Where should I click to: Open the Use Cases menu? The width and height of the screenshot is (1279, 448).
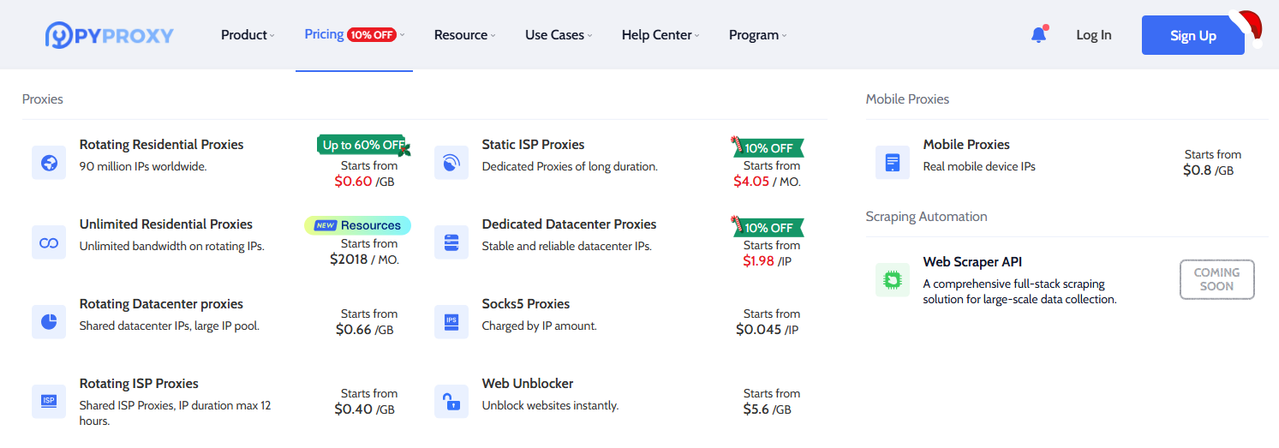(x=558, y=35)
